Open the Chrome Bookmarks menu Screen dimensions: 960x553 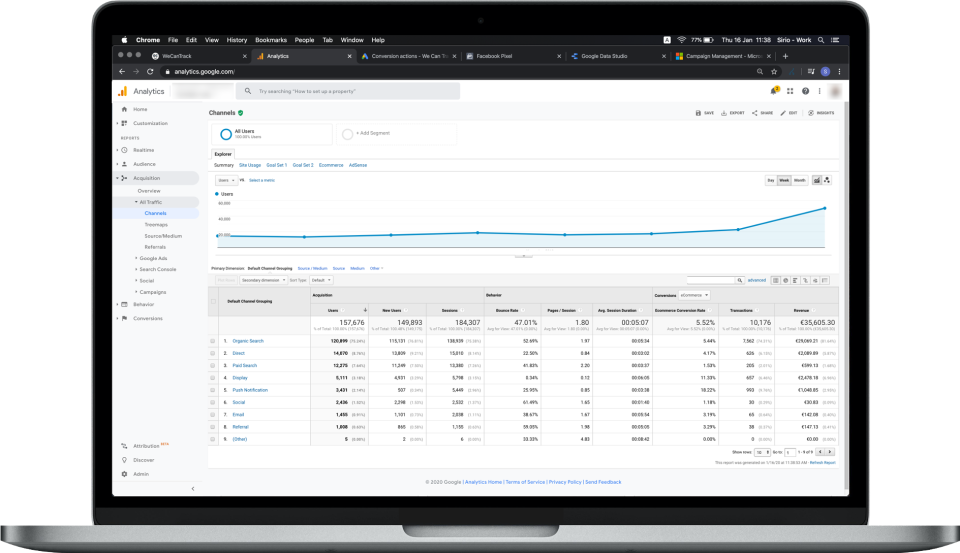pyautogui.click(x=271, y=40)
